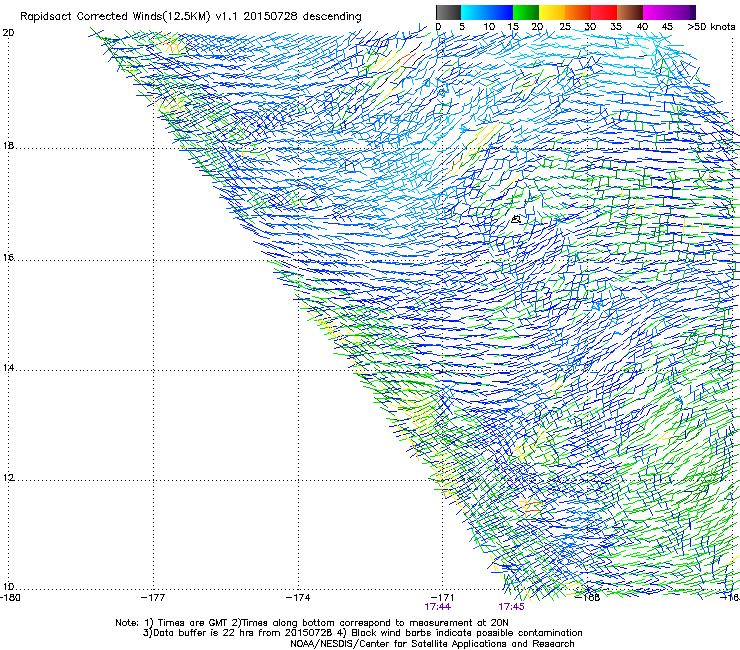Click the red 30–35 knots legend swatch
740x650 pixels.
pos(604,12)
